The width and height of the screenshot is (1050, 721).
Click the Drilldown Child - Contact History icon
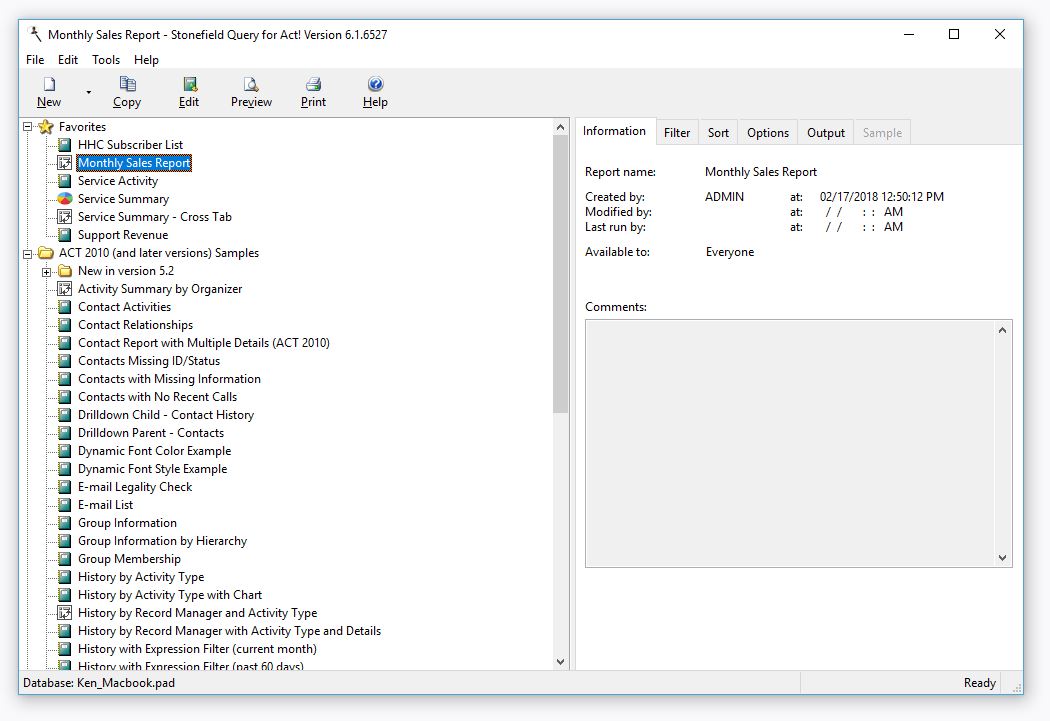coord(64,415)
